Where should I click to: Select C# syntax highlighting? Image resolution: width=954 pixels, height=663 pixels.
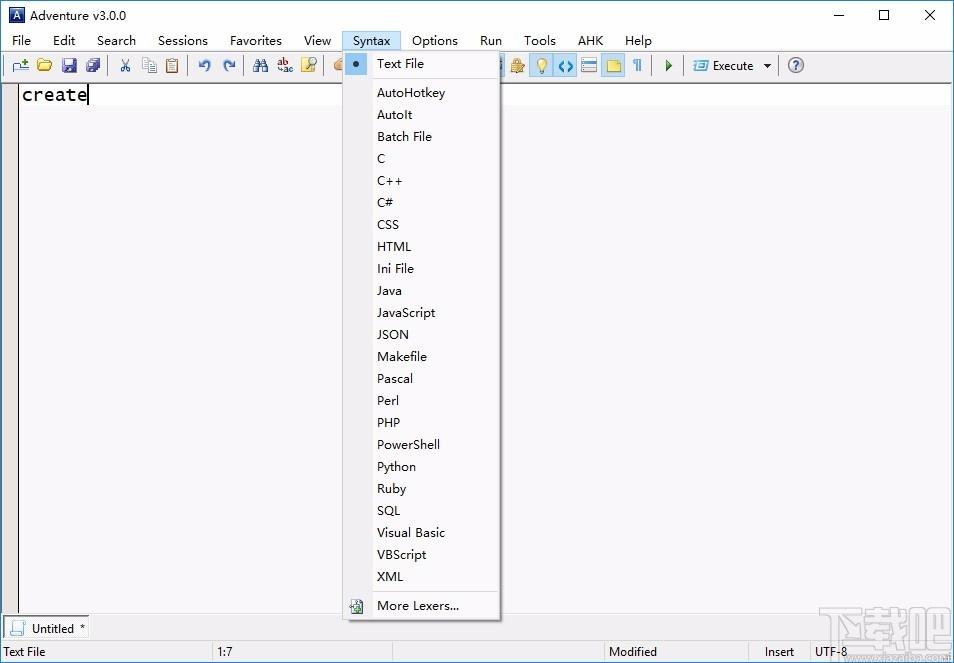(422, 203)
